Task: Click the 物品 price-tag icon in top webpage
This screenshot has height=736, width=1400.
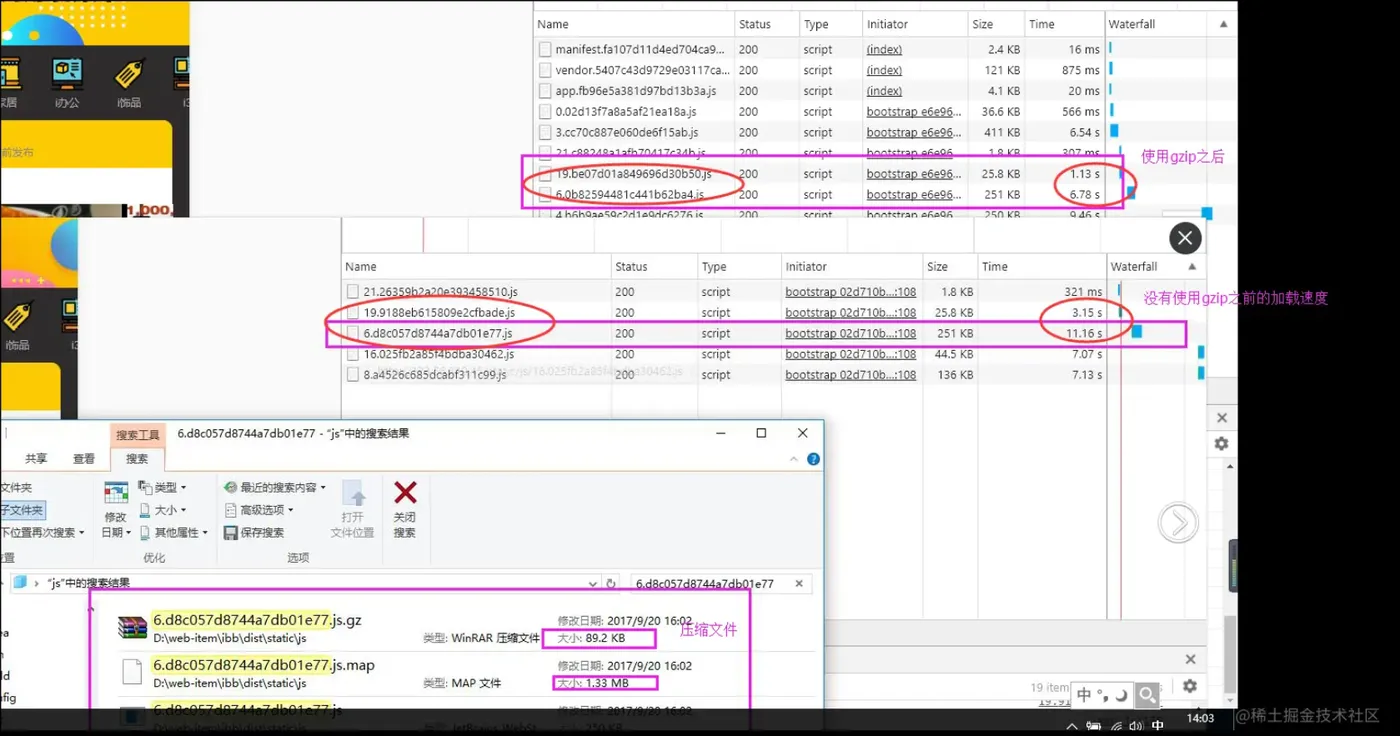Action: [x=130, y=73]
